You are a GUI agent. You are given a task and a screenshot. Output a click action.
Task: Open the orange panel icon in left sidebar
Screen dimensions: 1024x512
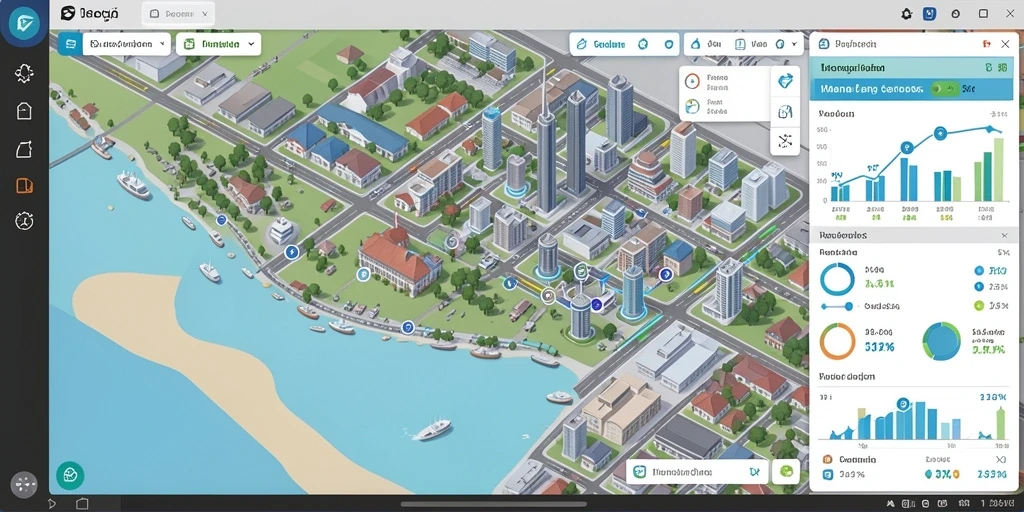[24, 185]
